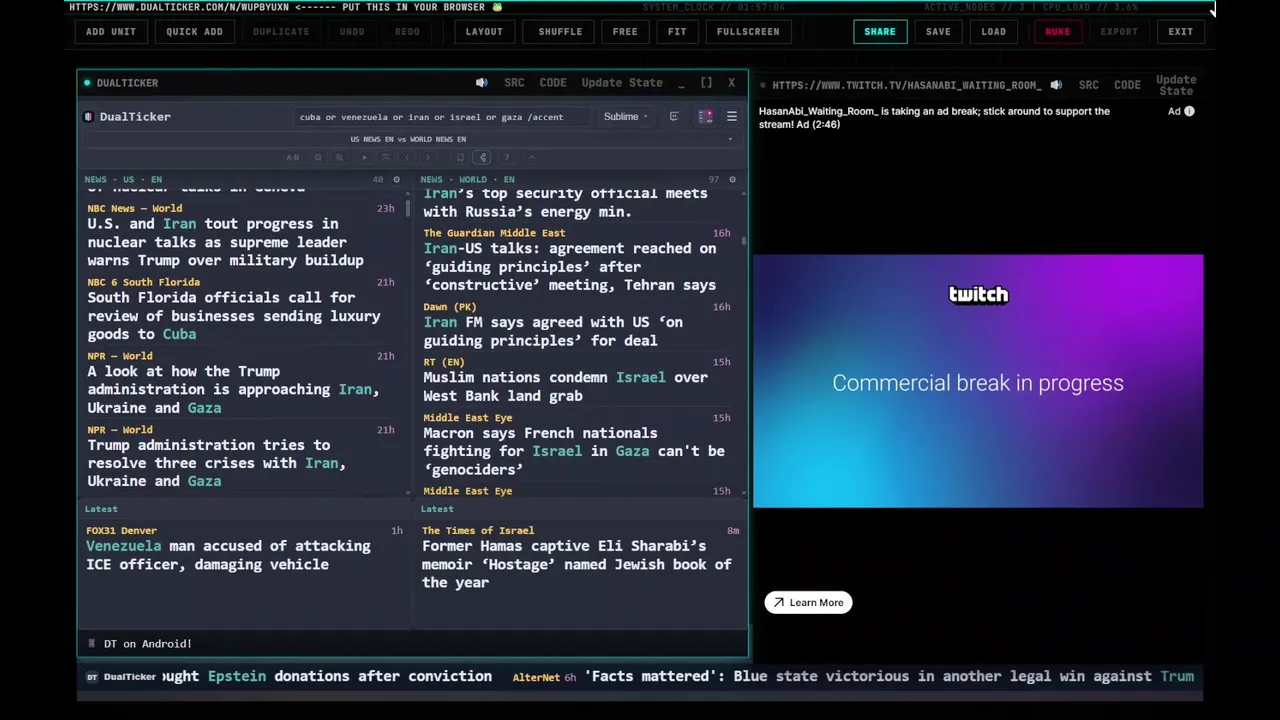
Task: Open the LAYOUT menu
Action: click(x=484, y=31)
